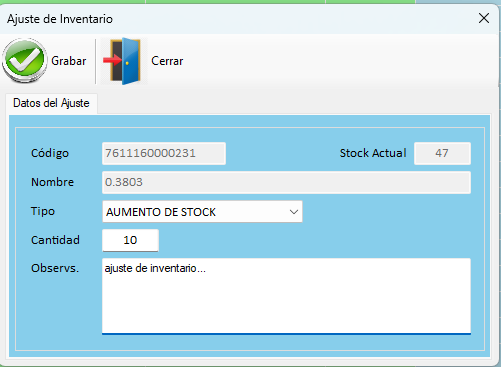Click the Observs. label

[x=55, y=268]
